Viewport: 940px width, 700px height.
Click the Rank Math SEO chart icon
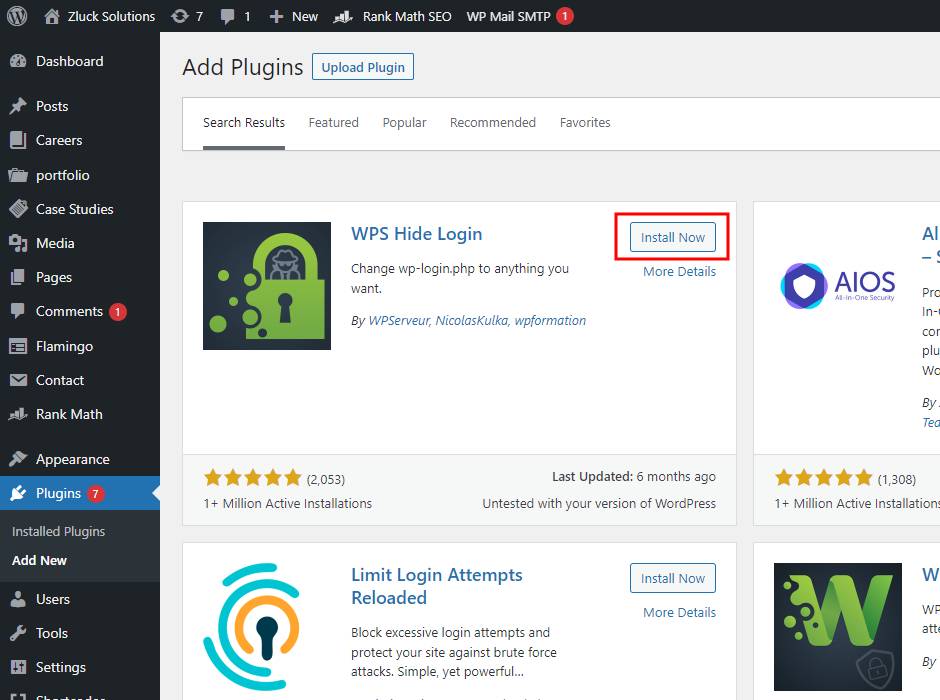(343, 17)
